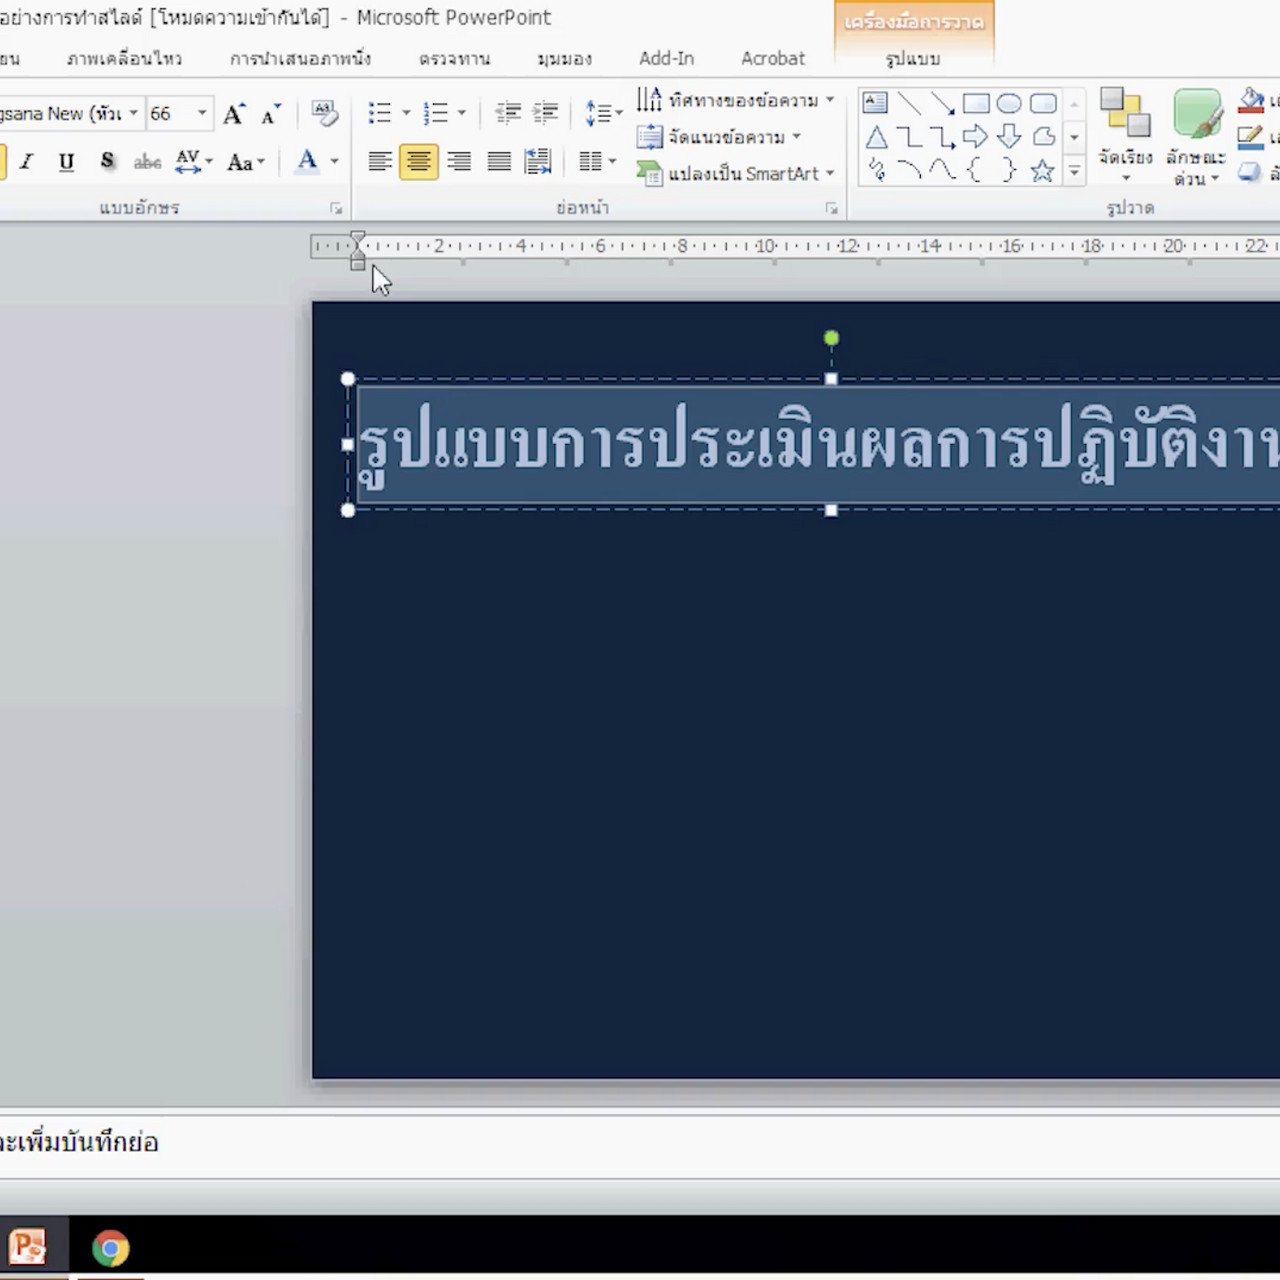Toggle italic formatting
The width and height of the screenshot is (1280, 1280).
tap(27, 161)
